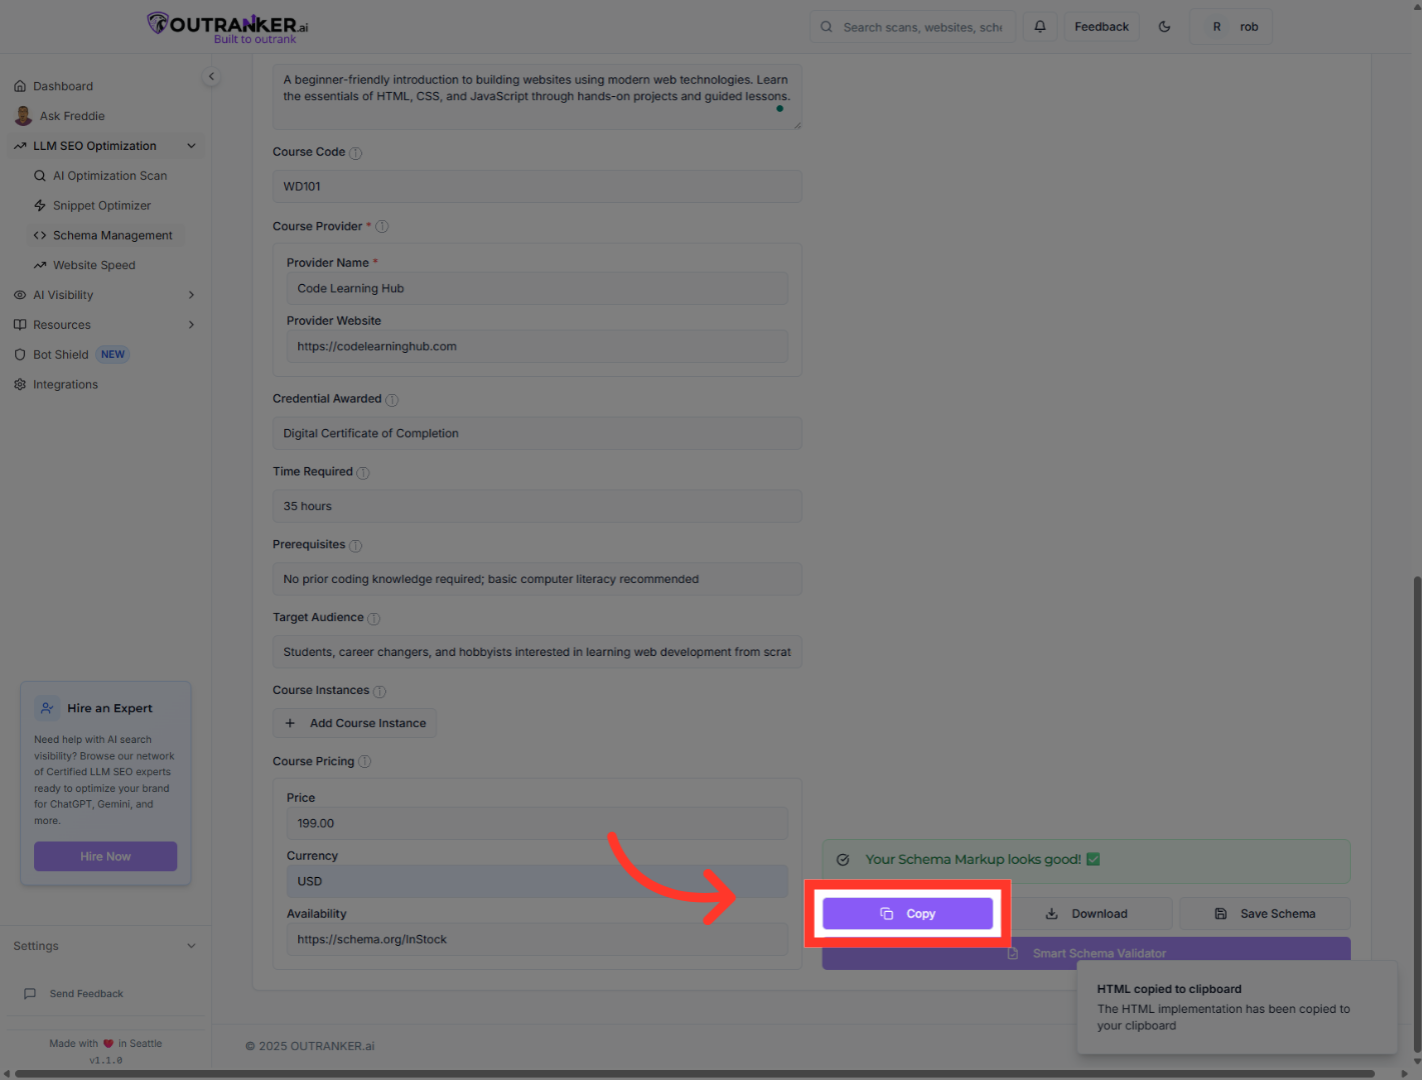
Task: Click the Course Code field containing WD101
Action: pos(537,186)
